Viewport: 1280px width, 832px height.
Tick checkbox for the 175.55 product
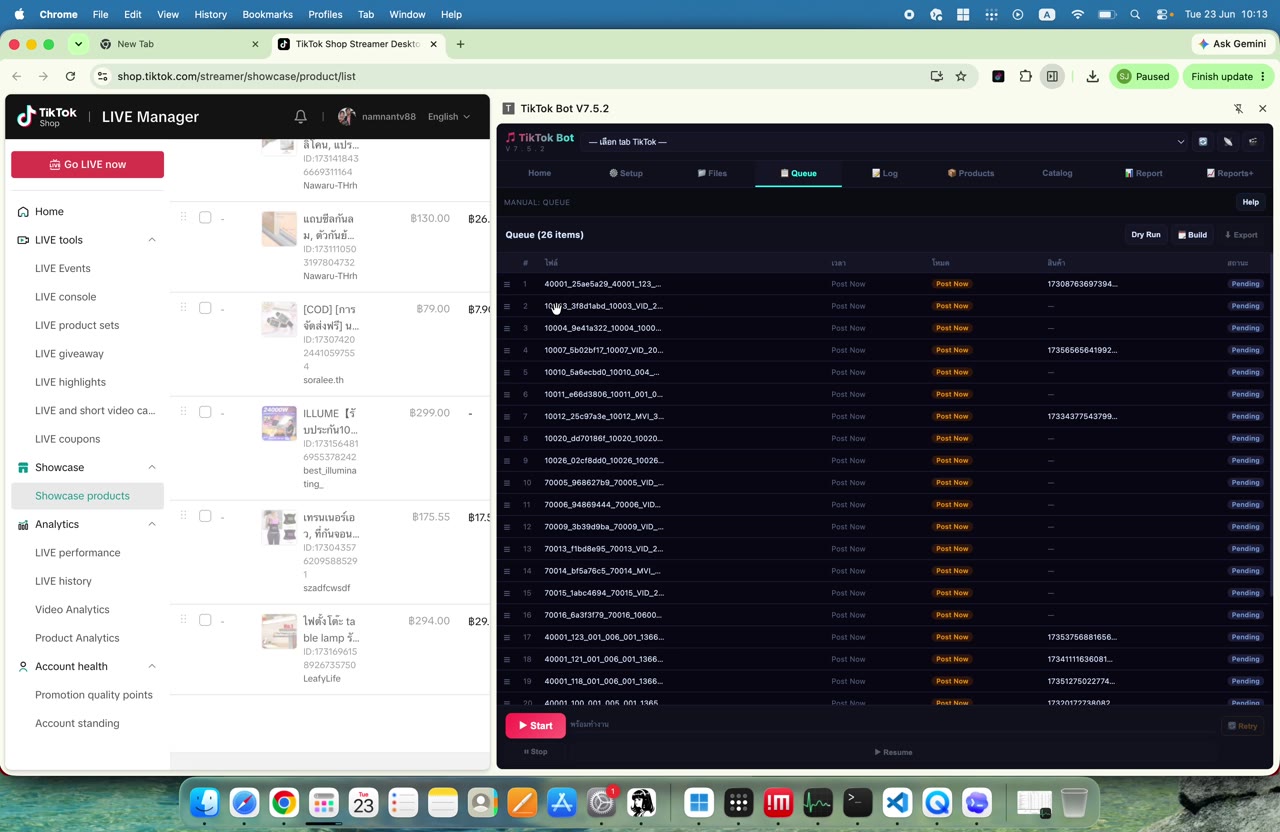tap(205, 516)
